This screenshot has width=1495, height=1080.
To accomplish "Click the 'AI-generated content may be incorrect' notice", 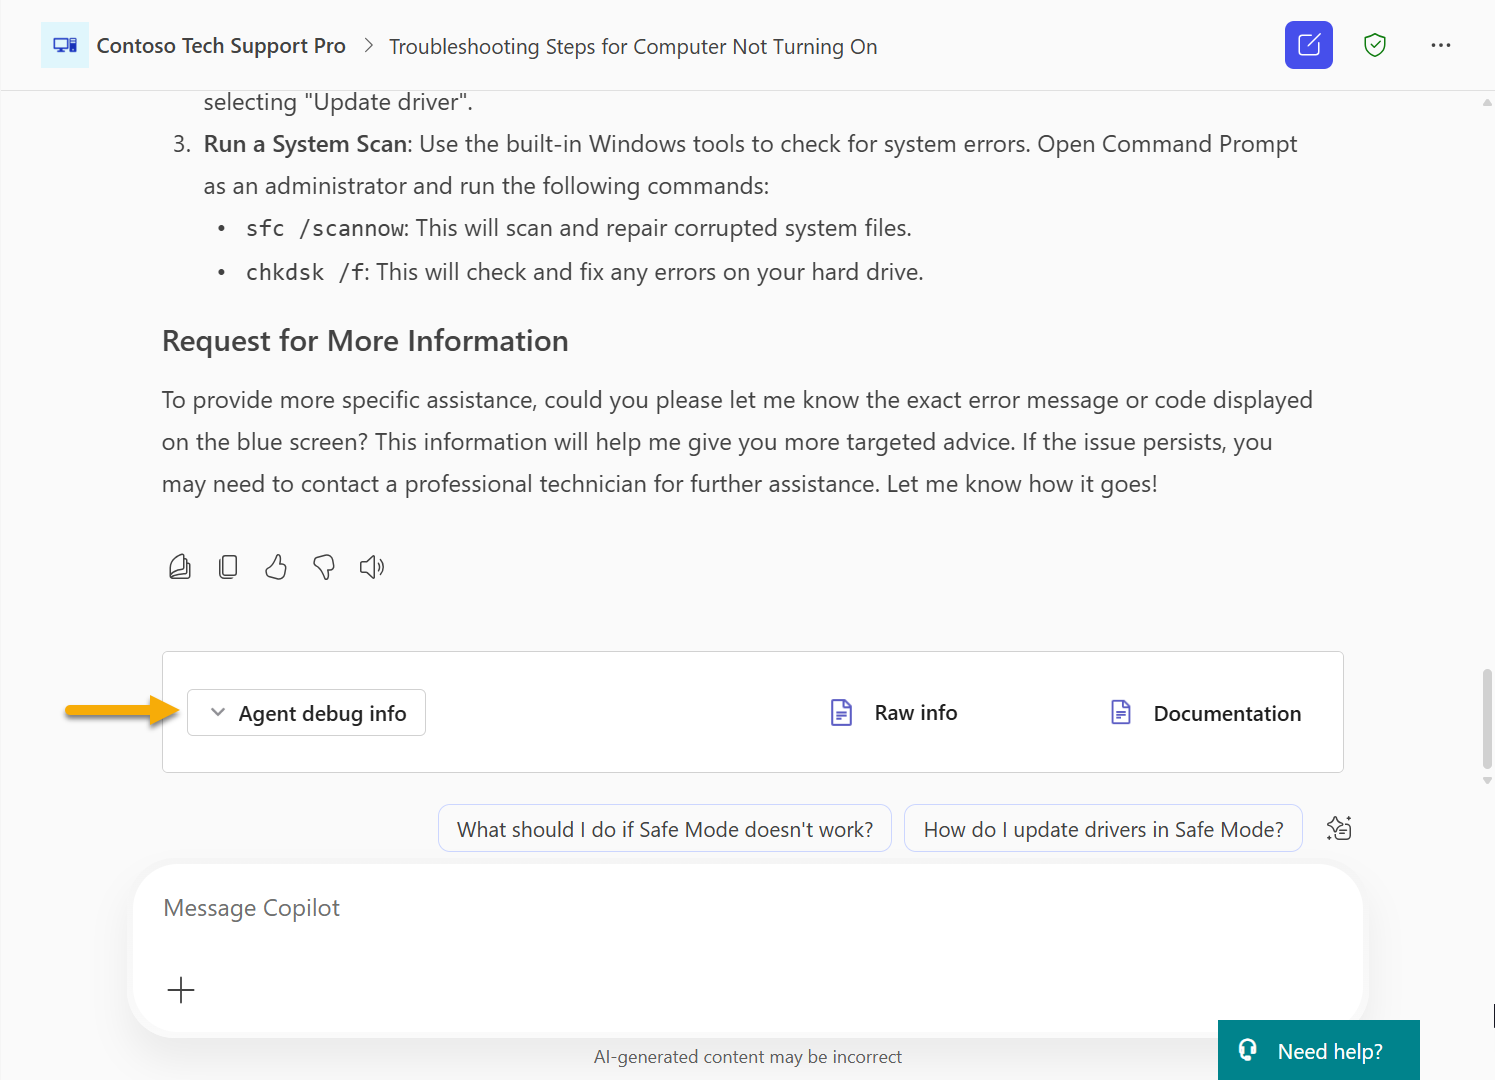I will [x=748, y=1057].
